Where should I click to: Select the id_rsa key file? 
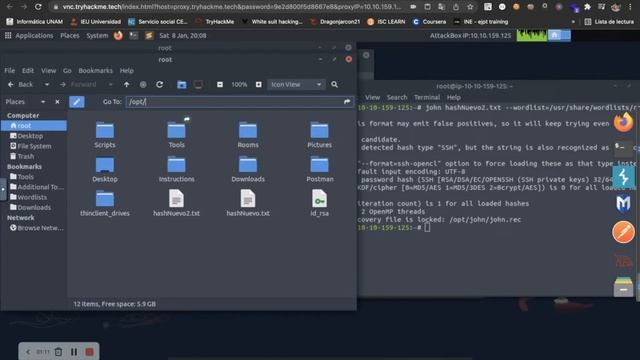[320, 203]
